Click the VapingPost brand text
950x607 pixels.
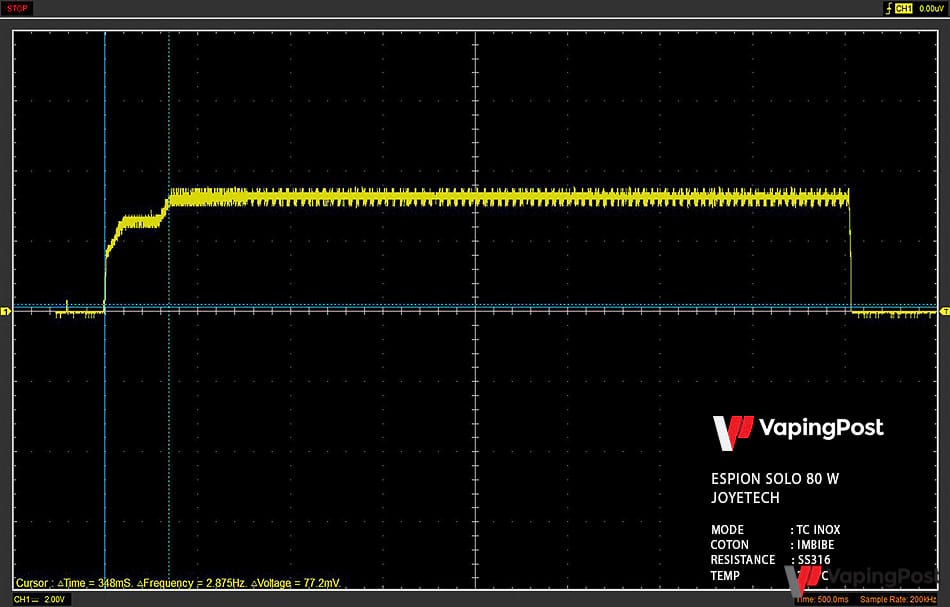(x=821, y=428)
